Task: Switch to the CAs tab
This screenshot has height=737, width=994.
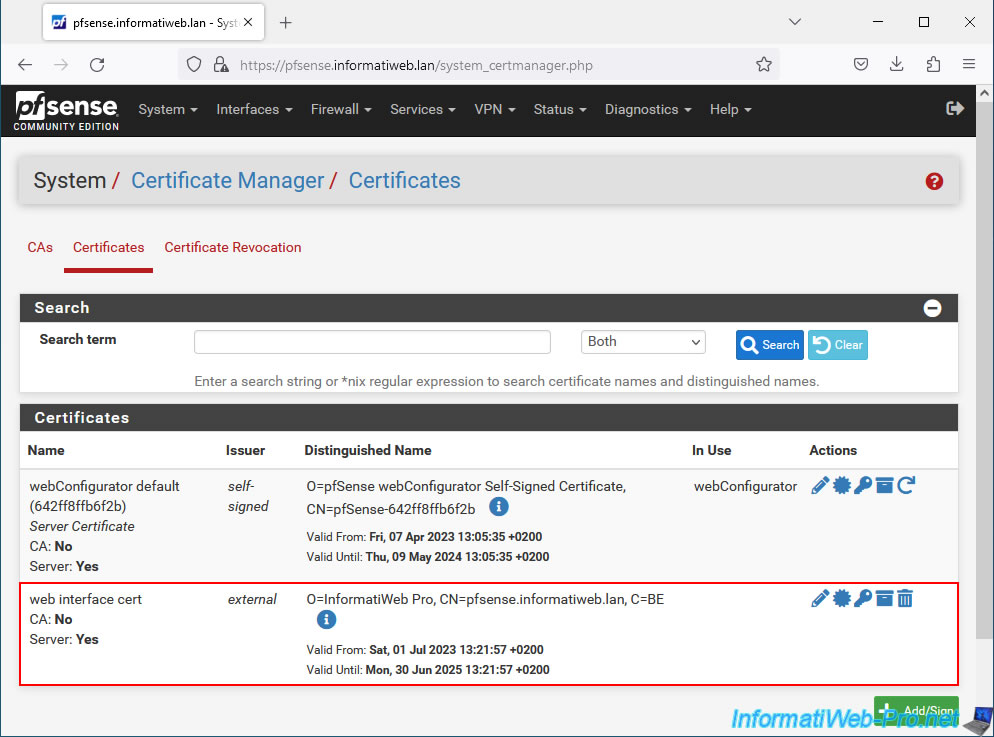Action: click(x=40, y=247)
